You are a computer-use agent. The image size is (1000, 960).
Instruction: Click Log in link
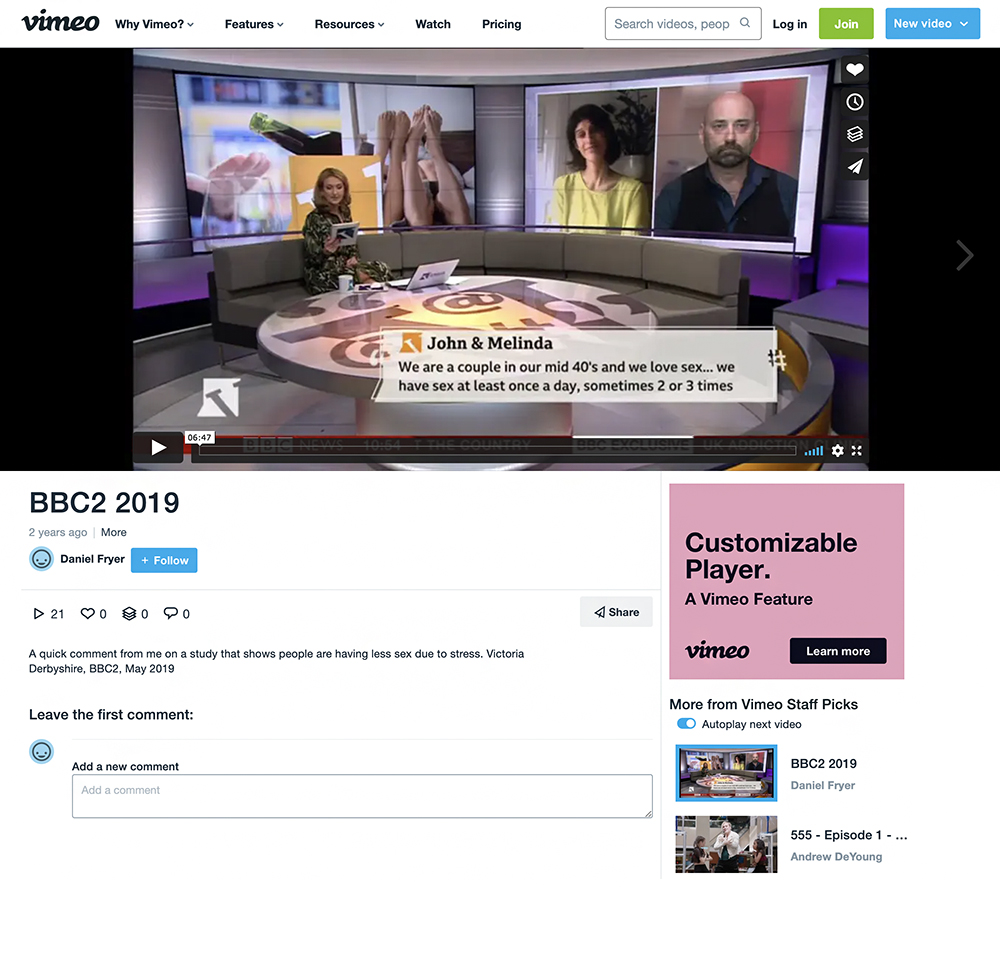(x=790, y=24)
